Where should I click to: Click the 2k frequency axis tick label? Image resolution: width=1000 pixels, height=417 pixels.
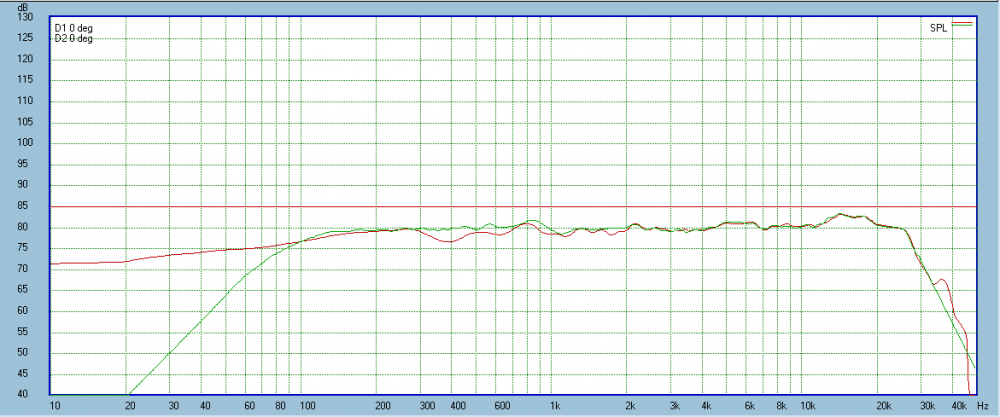[630, 407]
